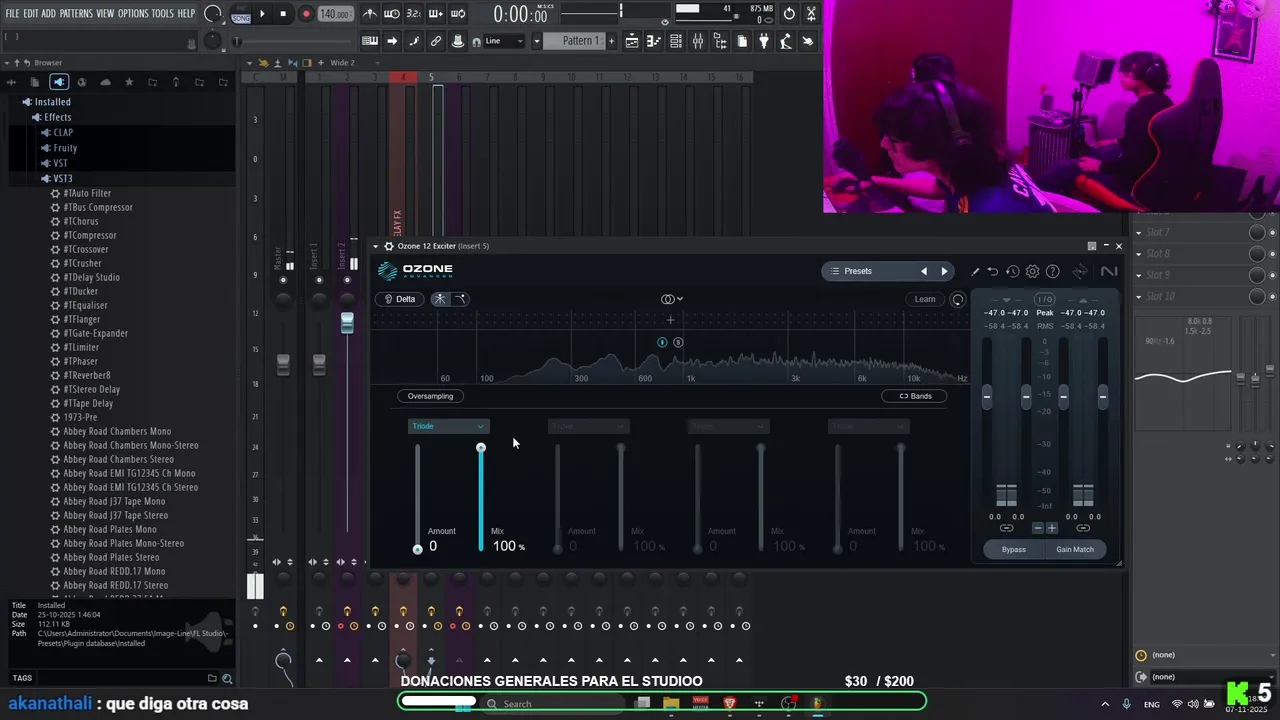Click Ozone undo arrow icon

pyautogui.click(x=992, y=271)
